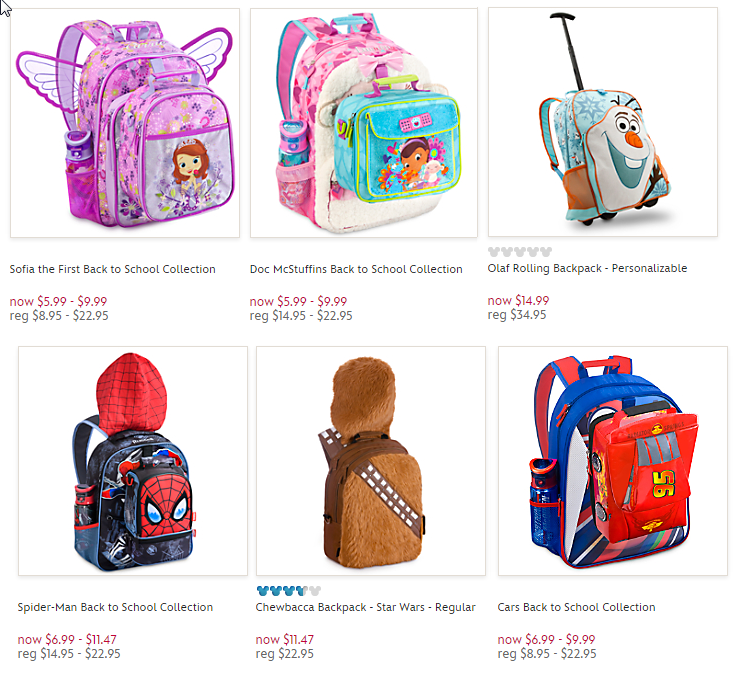Click Cars price now $6.99 - $9.99
Viewport: 736px width, 675px height.
546,639
